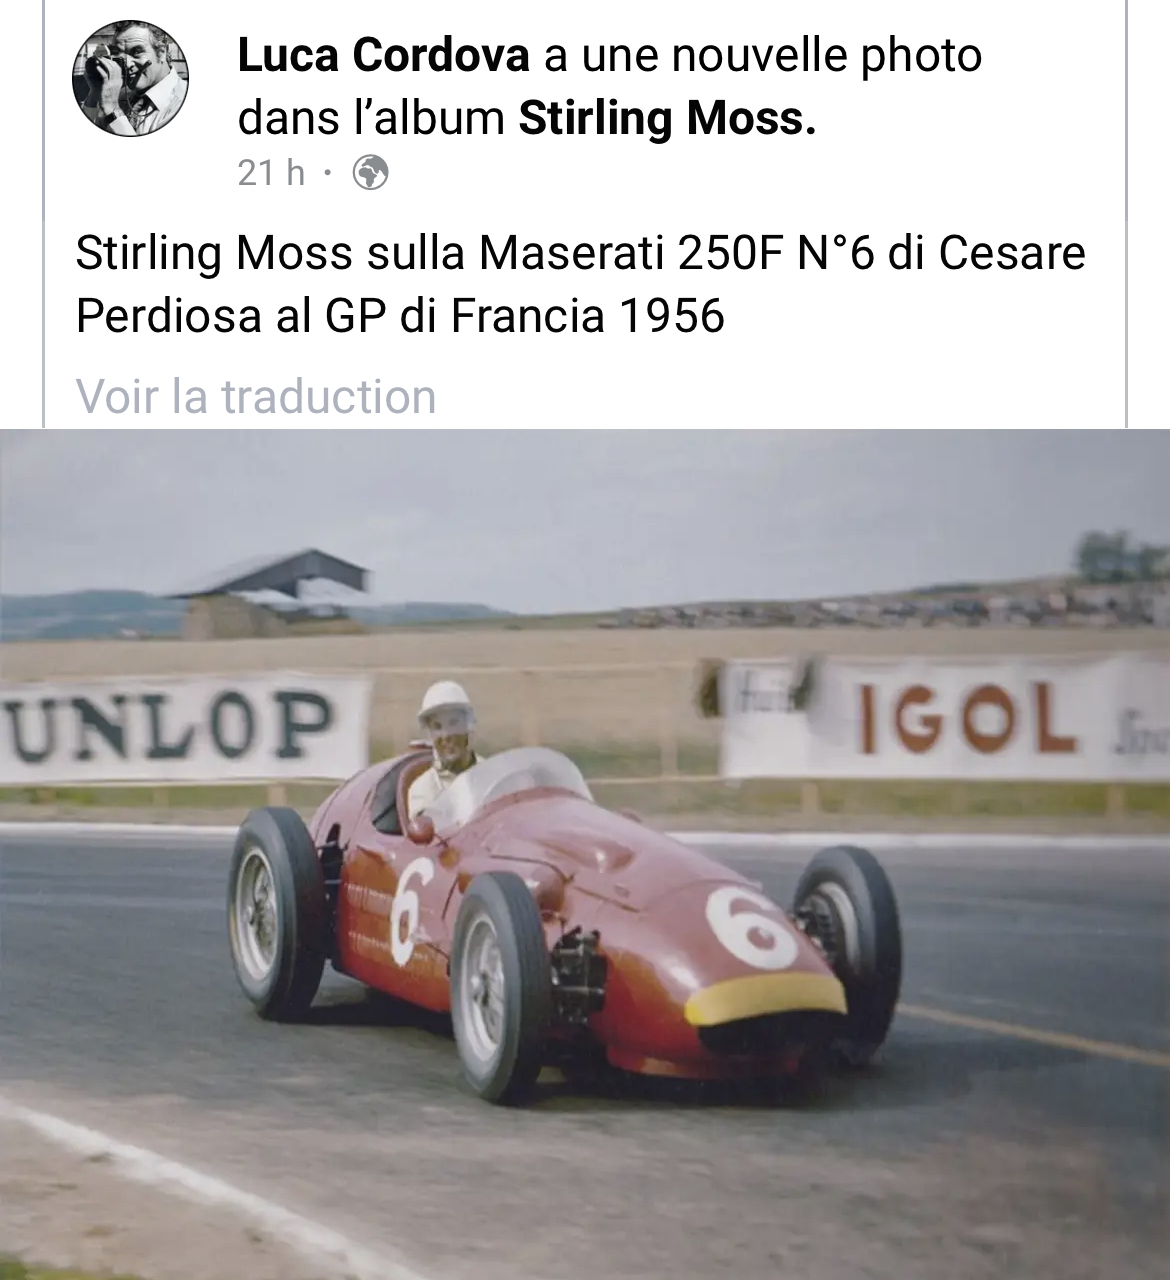Click the yellow nose band of the Maserati

click(x=764, y=1000)
